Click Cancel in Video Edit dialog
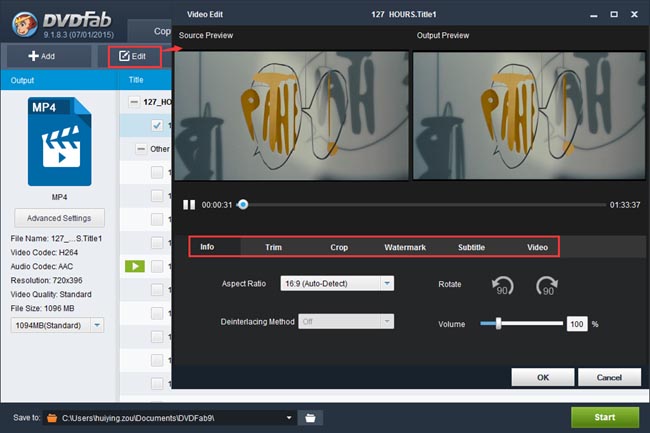The image size is (650, 433). 609,377
